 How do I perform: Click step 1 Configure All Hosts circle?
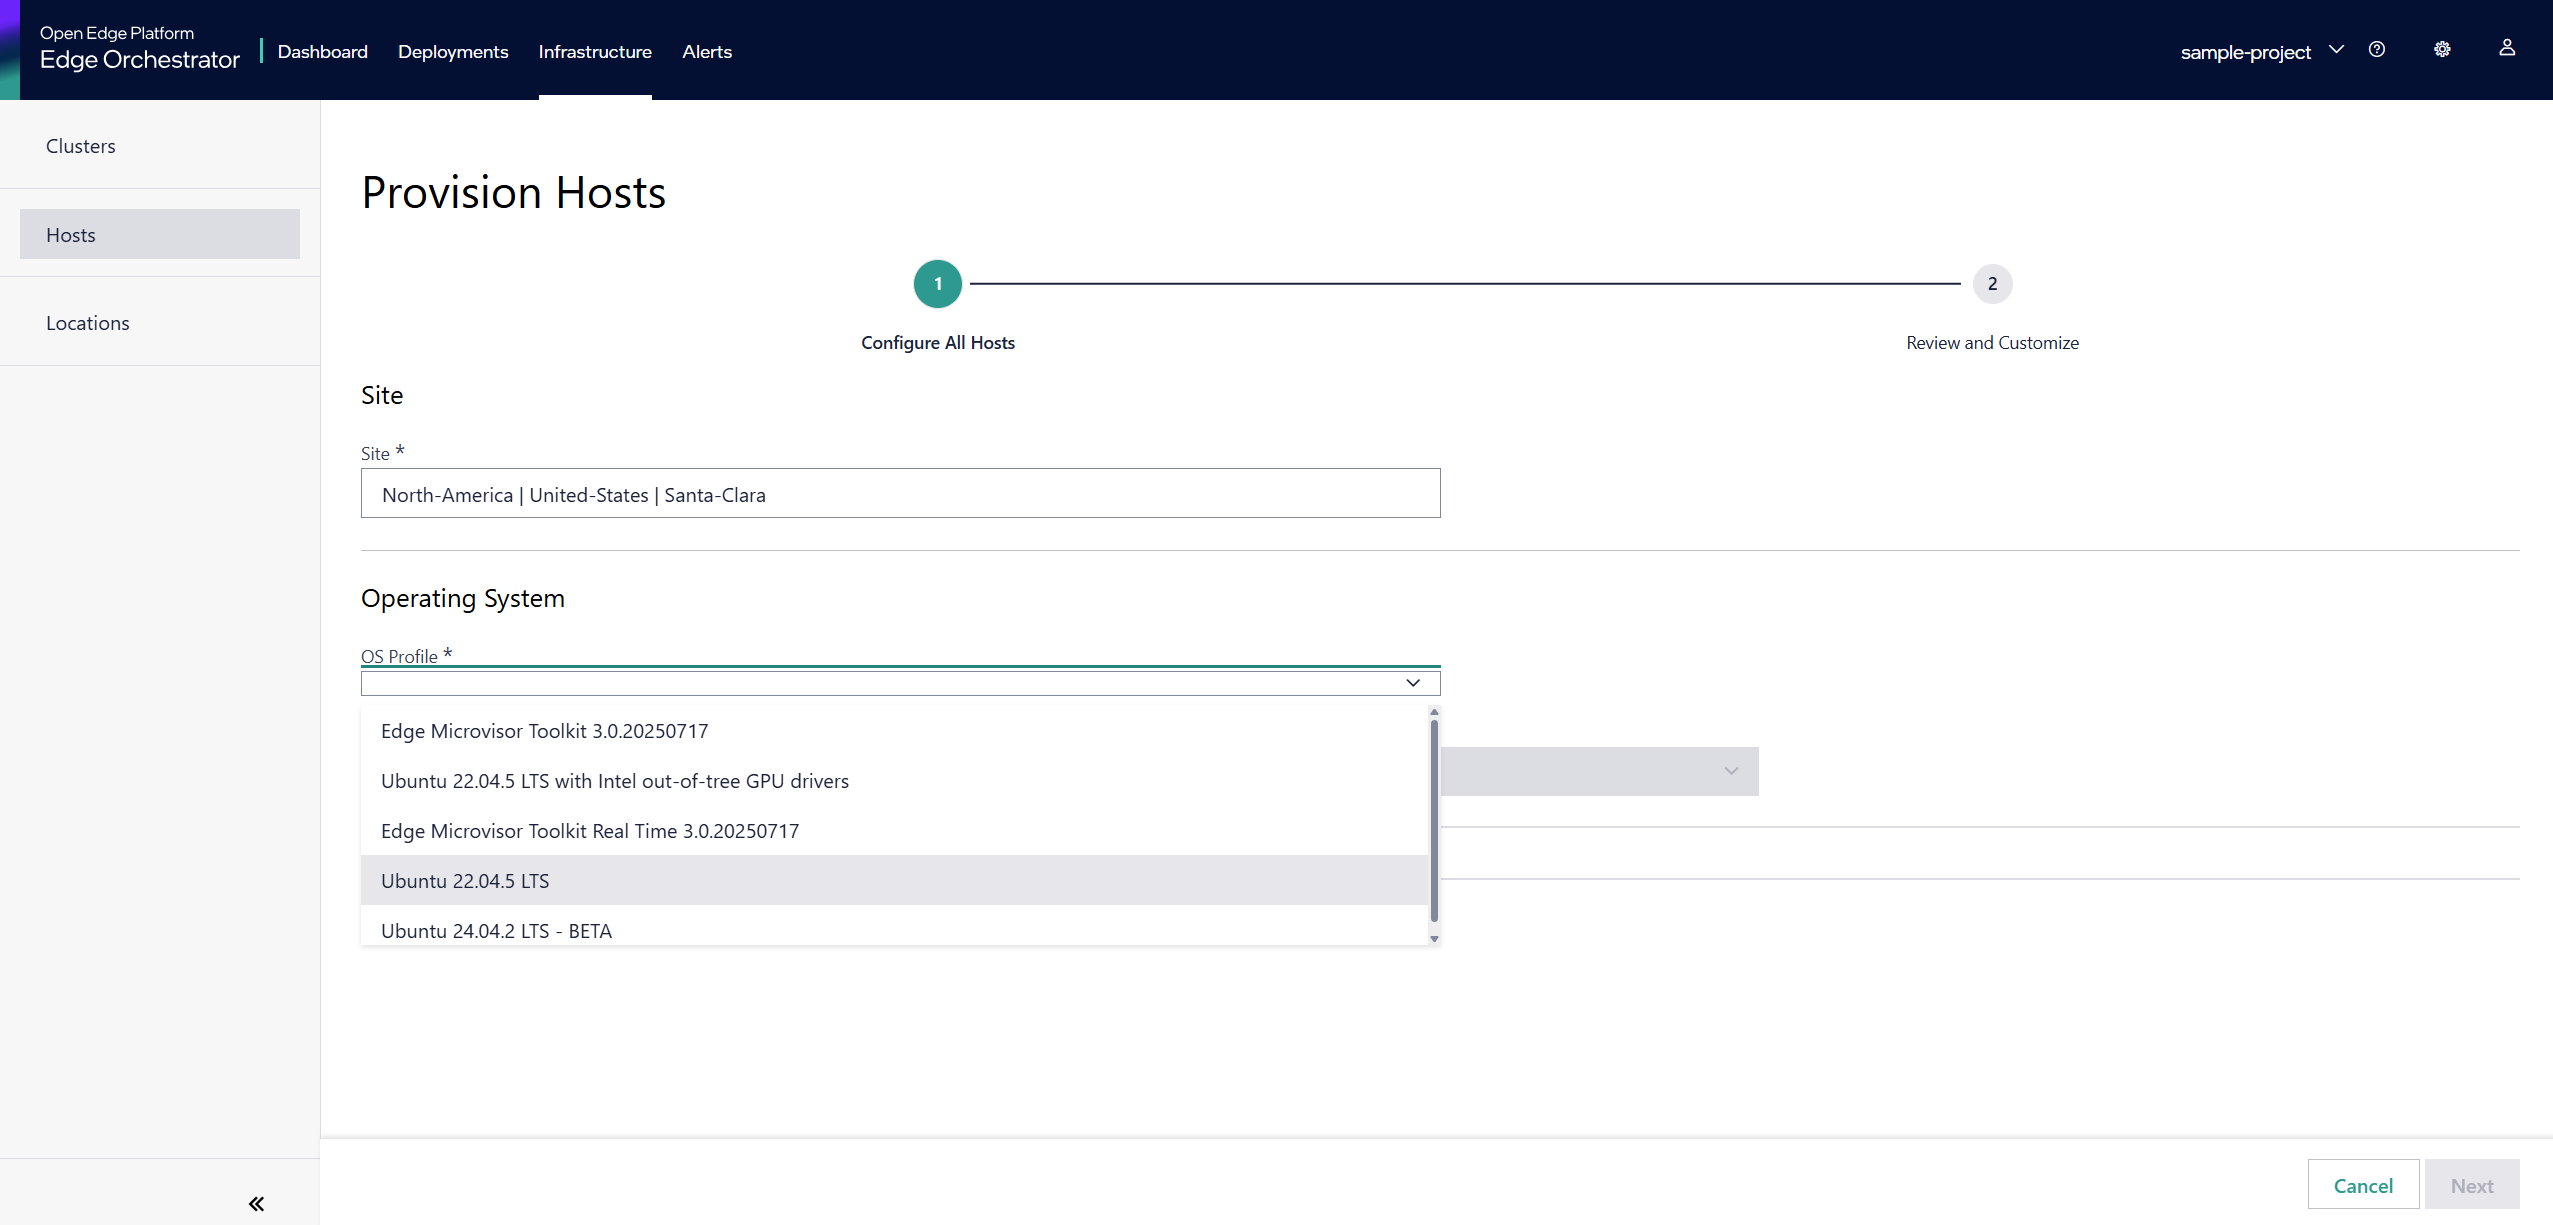pos(938,284)
